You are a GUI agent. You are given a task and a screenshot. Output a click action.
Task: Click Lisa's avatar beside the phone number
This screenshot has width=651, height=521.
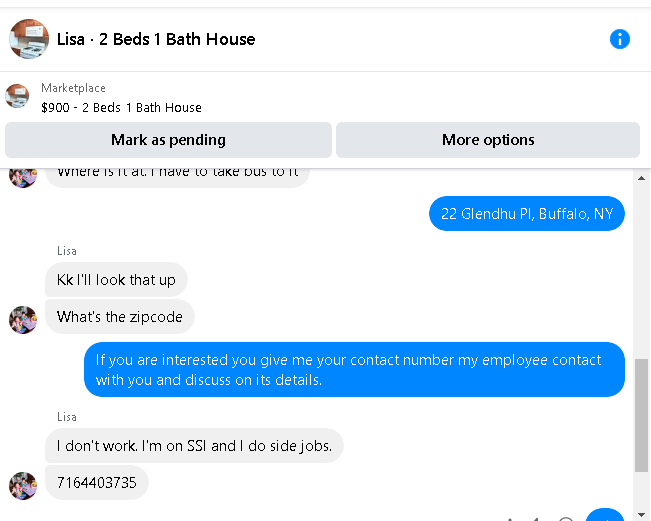(x=23, y=486)
